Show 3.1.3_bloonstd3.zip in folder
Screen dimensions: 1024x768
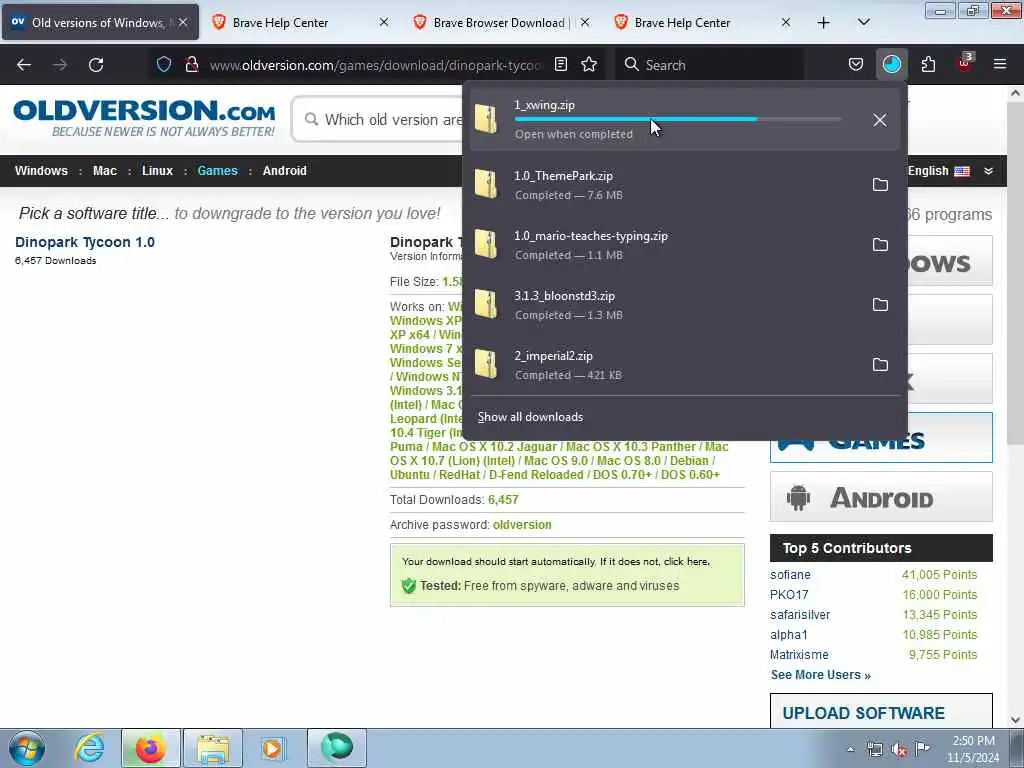coord(880,305)
